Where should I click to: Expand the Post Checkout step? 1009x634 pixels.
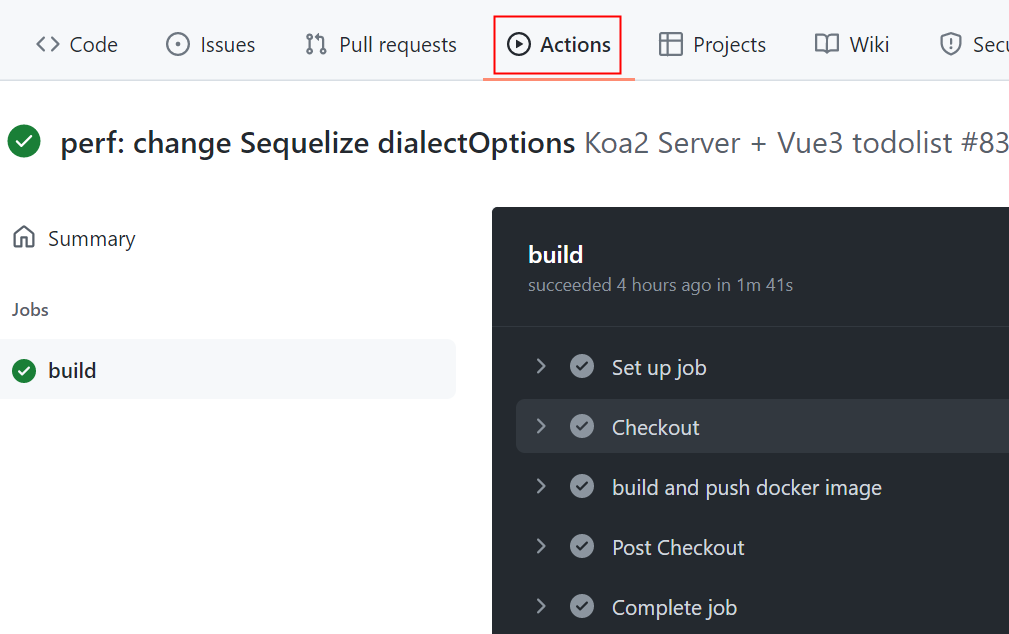coord(541,547)
